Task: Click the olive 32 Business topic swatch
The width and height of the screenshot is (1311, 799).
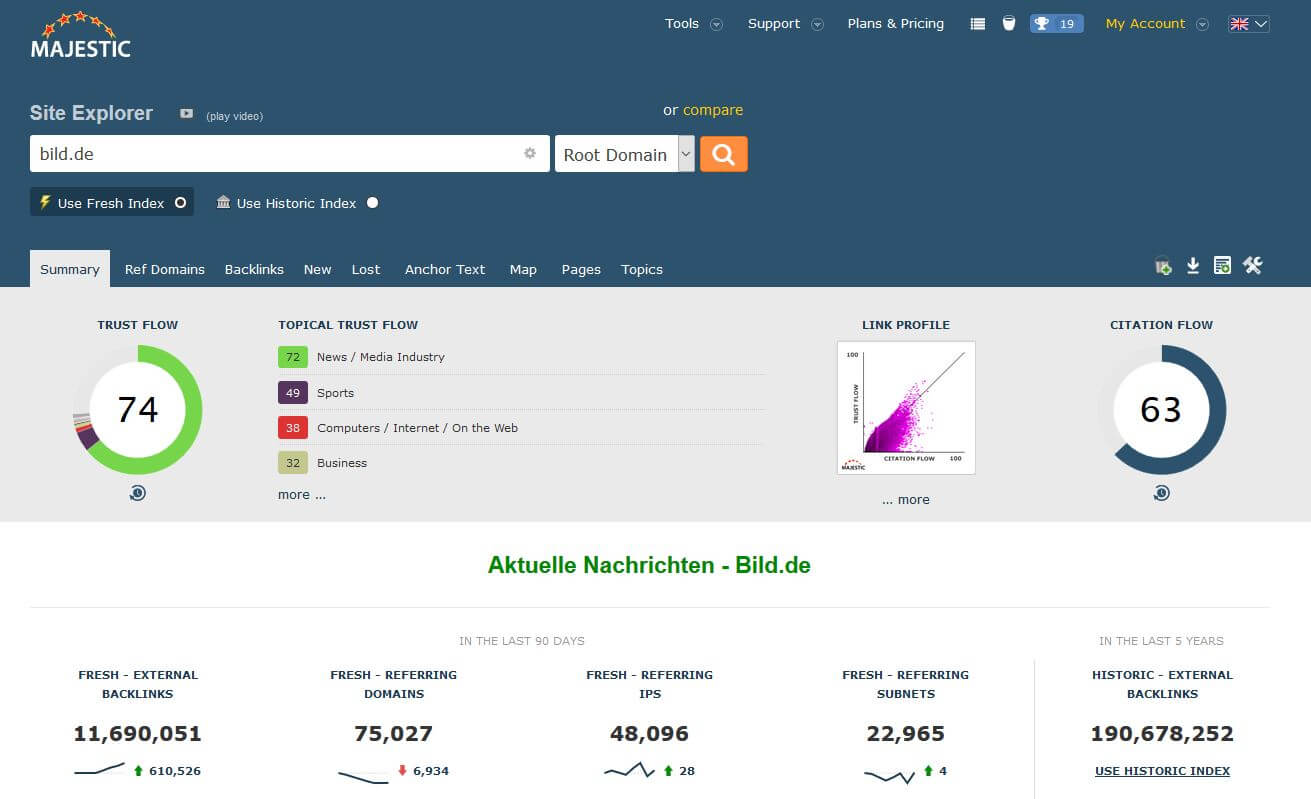Action: click(x=293, y=463)
